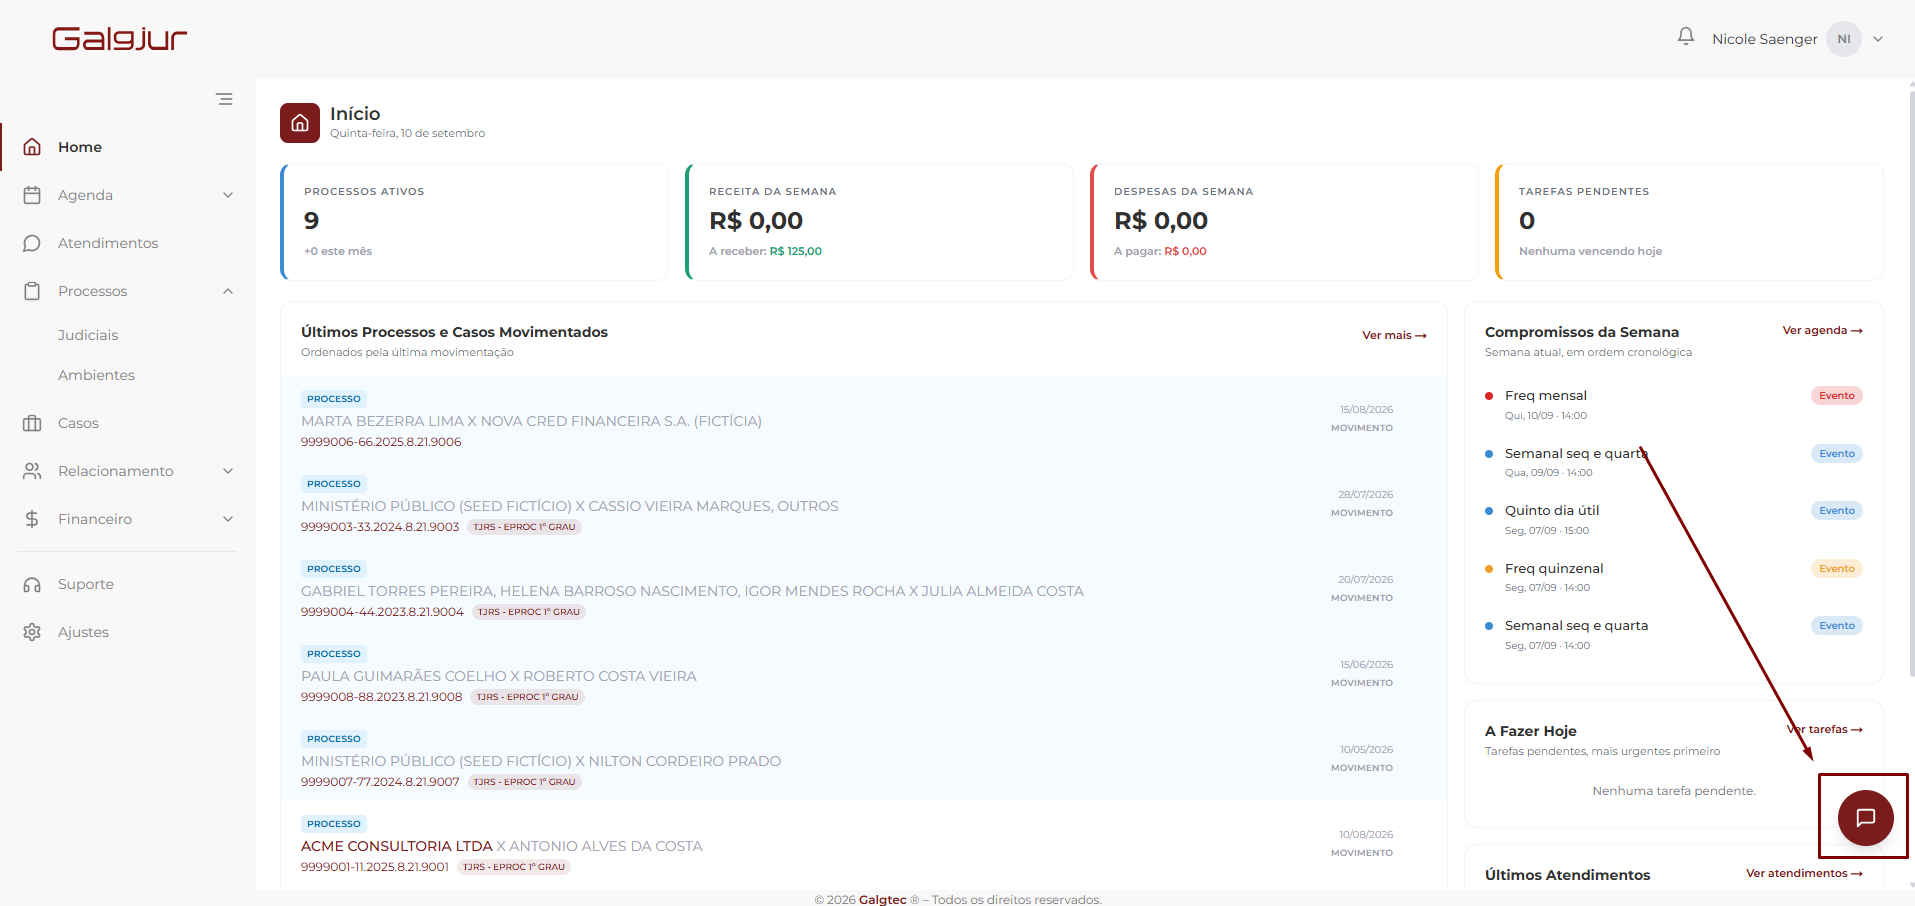This screenshot has width=1915, height=906.
Task: Expand the Relacionamento menu chevron
Action: click(x=228, y=471)
